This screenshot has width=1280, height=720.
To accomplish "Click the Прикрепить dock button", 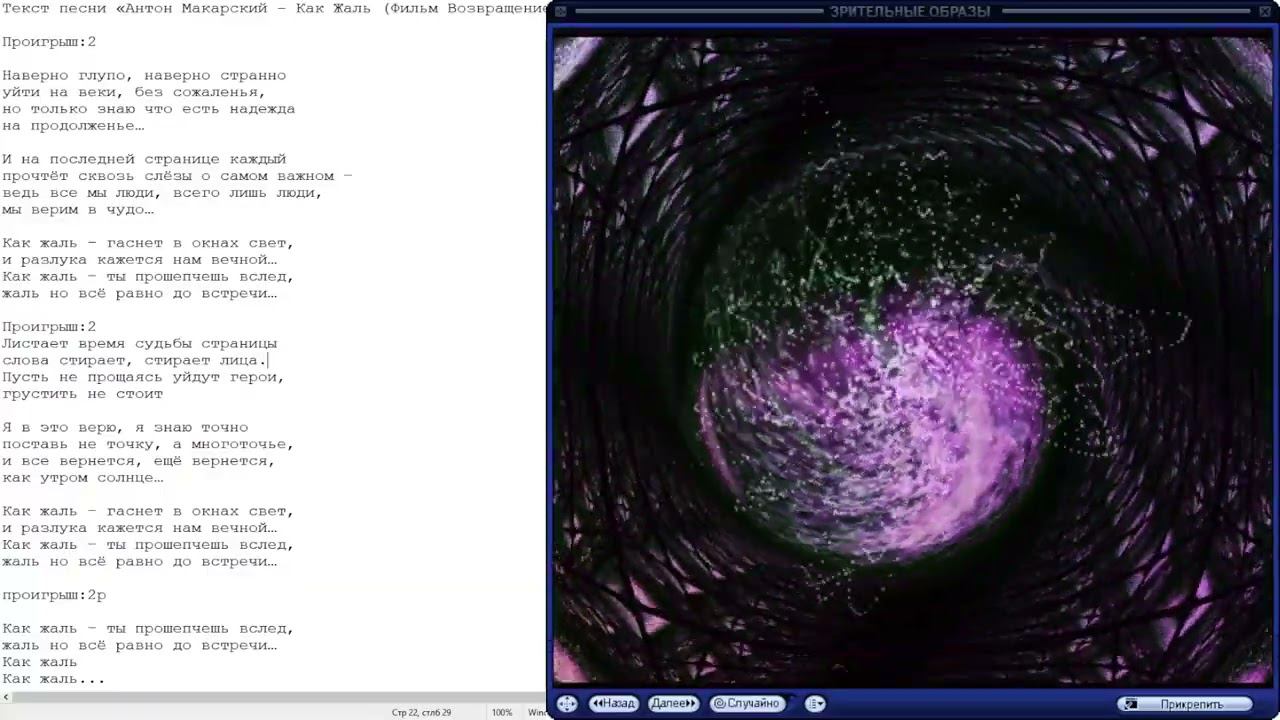I will coord(1184,704).
